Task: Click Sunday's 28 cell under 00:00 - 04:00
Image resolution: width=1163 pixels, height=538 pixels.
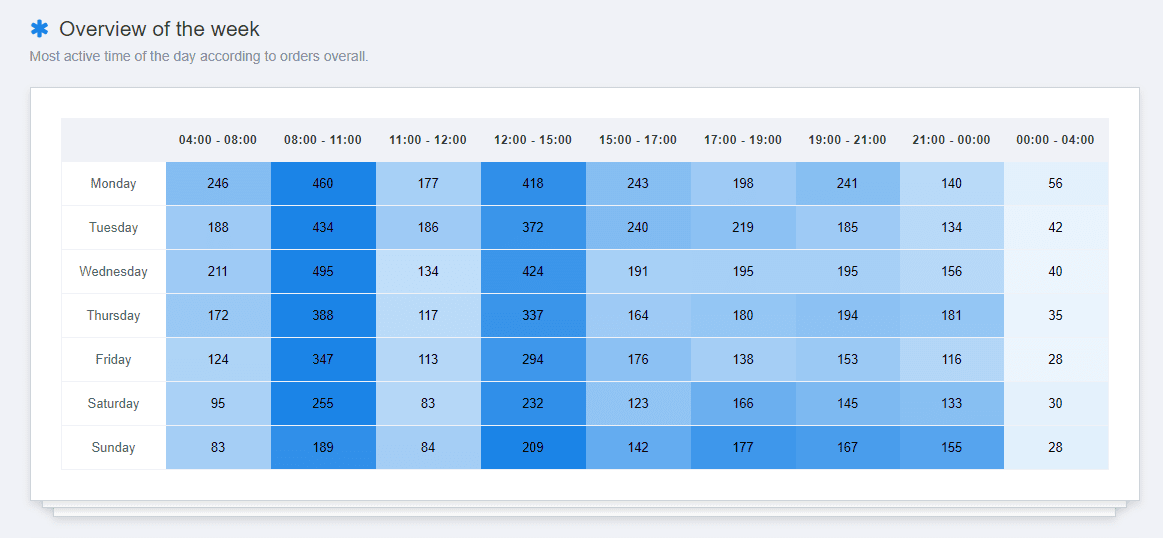Action: coord(1056,447)
